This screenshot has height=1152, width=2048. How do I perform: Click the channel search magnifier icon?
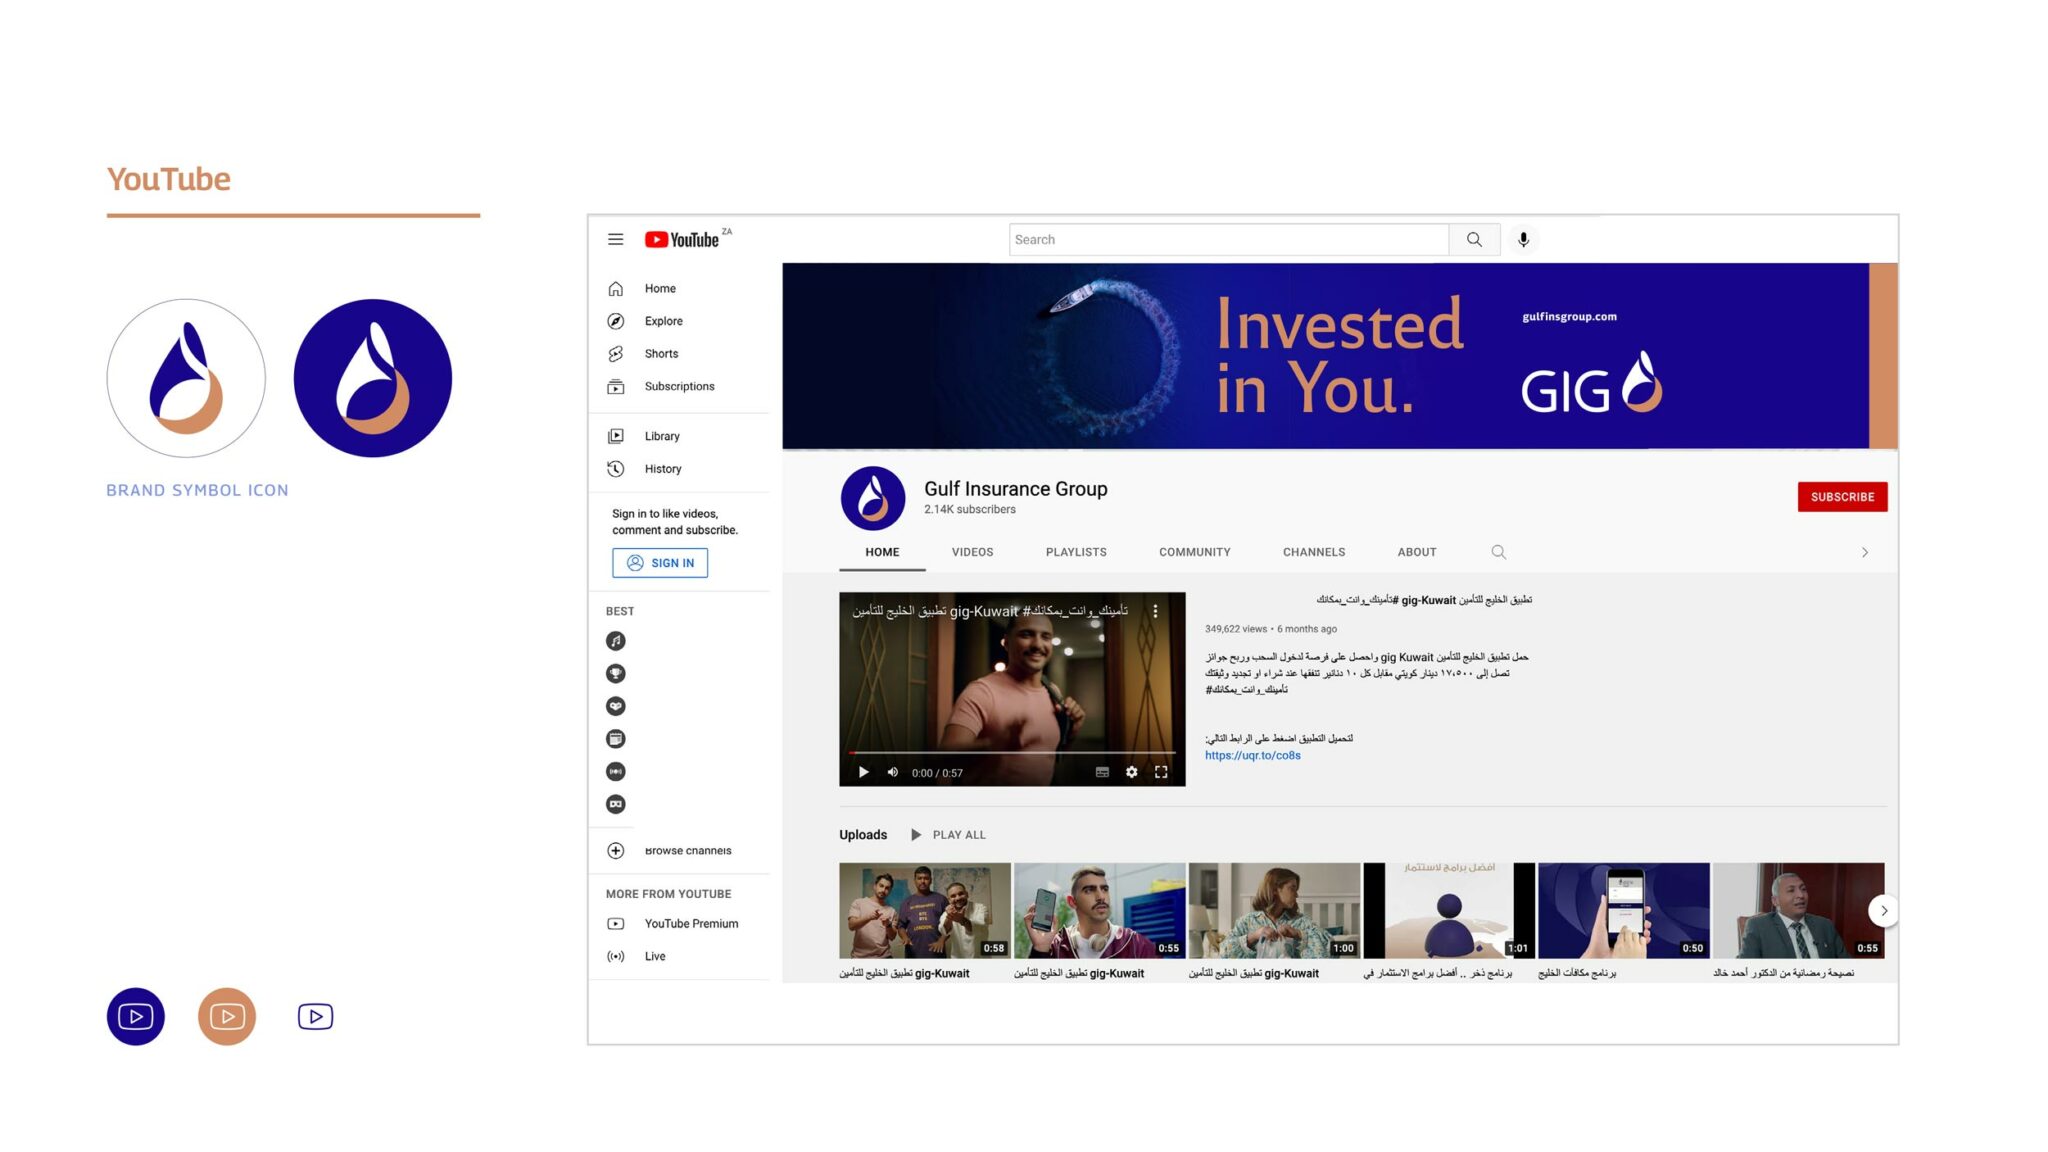pyautogui.click(x=1498, y=552)
